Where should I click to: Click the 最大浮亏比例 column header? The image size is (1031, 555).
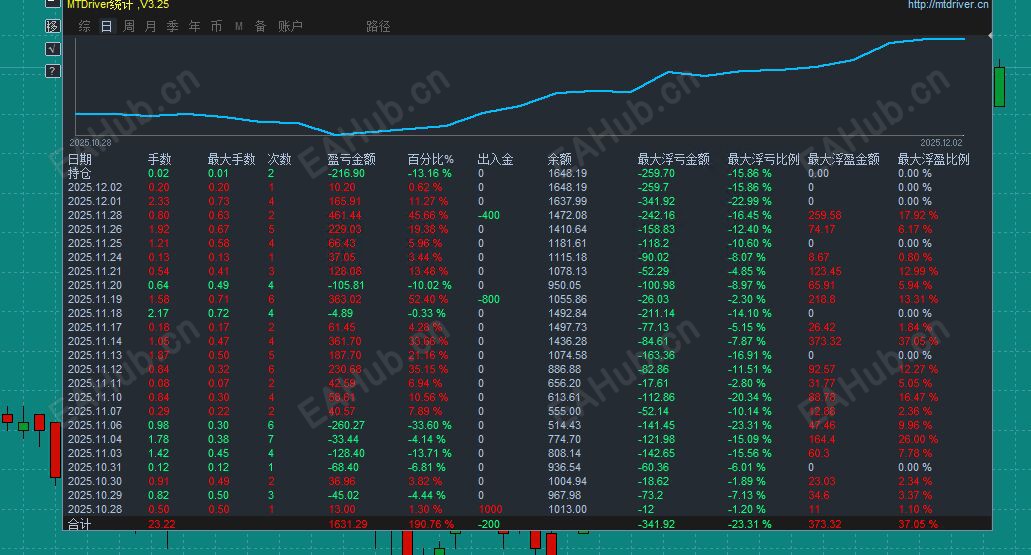pyautogui.click(x=763, y=159)
